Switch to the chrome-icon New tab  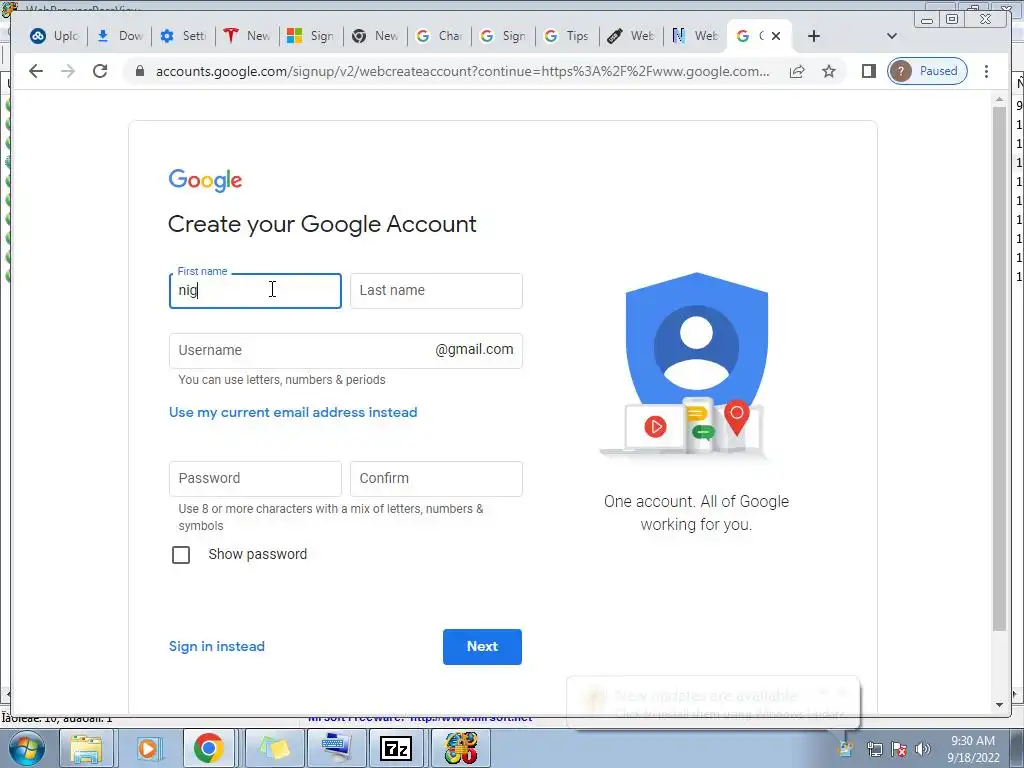pos(375,36)
